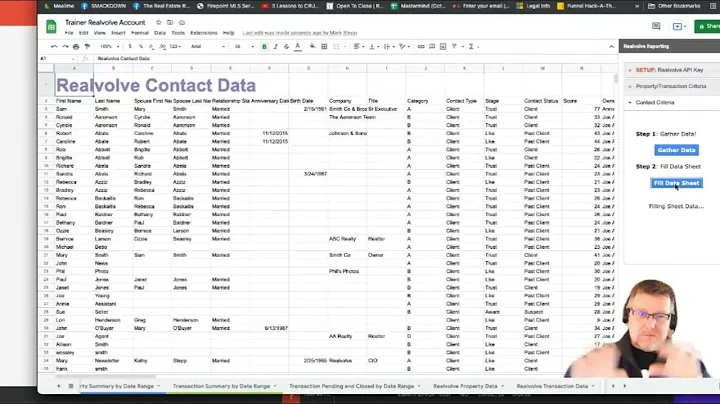Insert a comment from toolbar
720x404 pixels.
pyautogui.click(x=432, y=46)
